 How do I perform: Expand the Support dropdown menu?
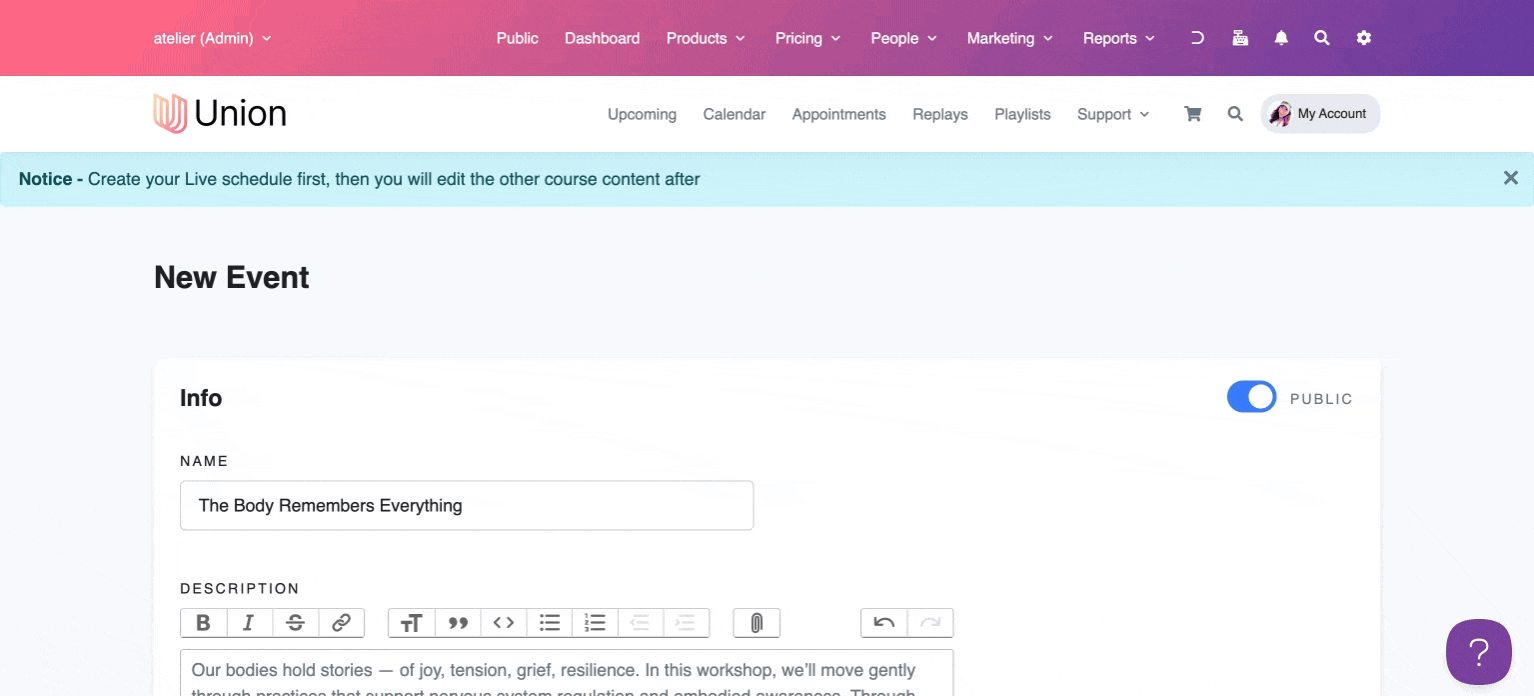tap(1113, 114)
